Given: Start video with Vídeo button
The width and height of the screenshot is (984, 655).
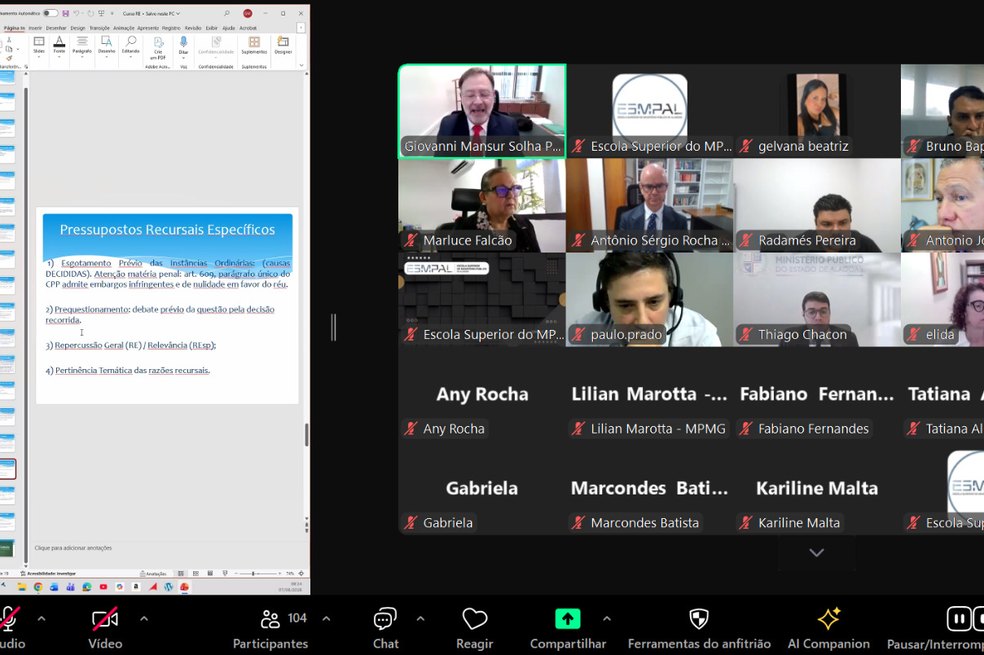Looking at the screenshot, I should click(x=105, y=628).
